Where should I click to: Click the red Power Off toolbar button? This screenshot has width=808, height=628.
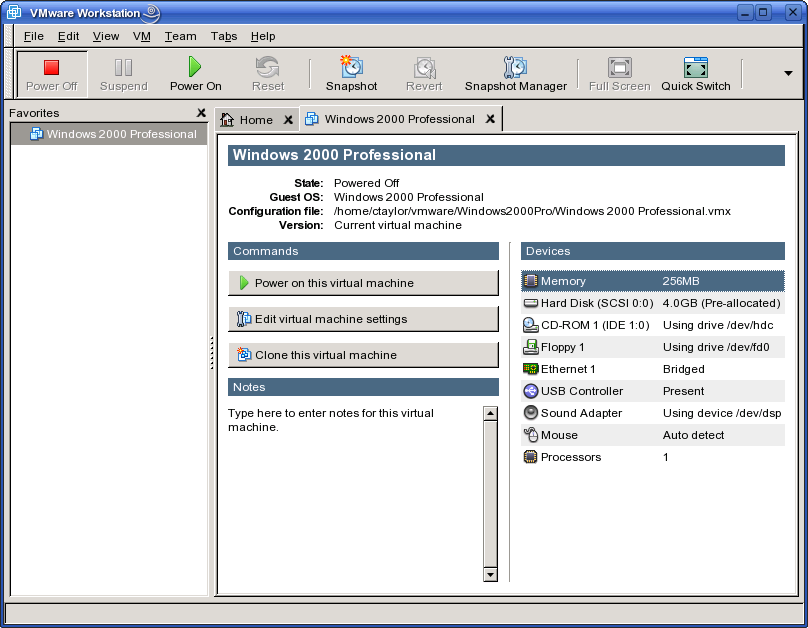click(x=52, y=74)
